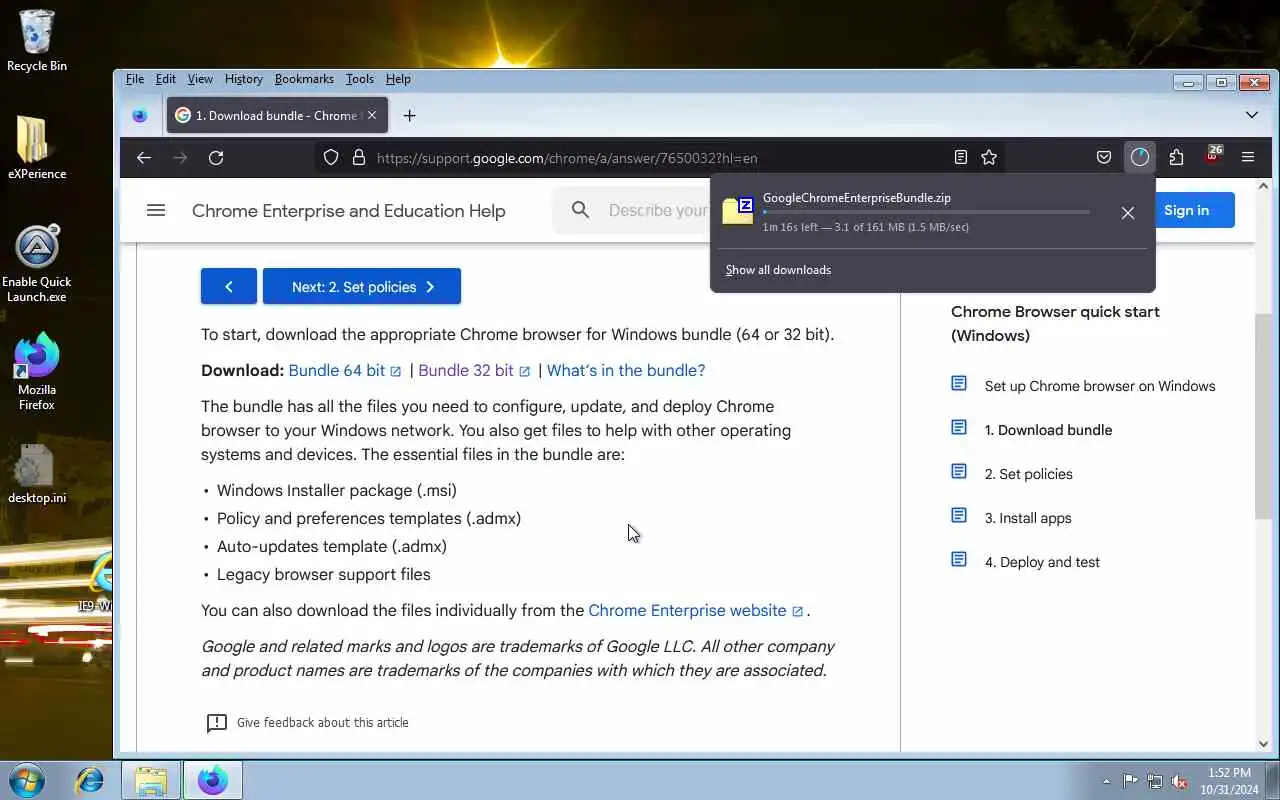Screen dimensions: 1280x800
Task: Click the Sign in button
Action: point(1186,210)
